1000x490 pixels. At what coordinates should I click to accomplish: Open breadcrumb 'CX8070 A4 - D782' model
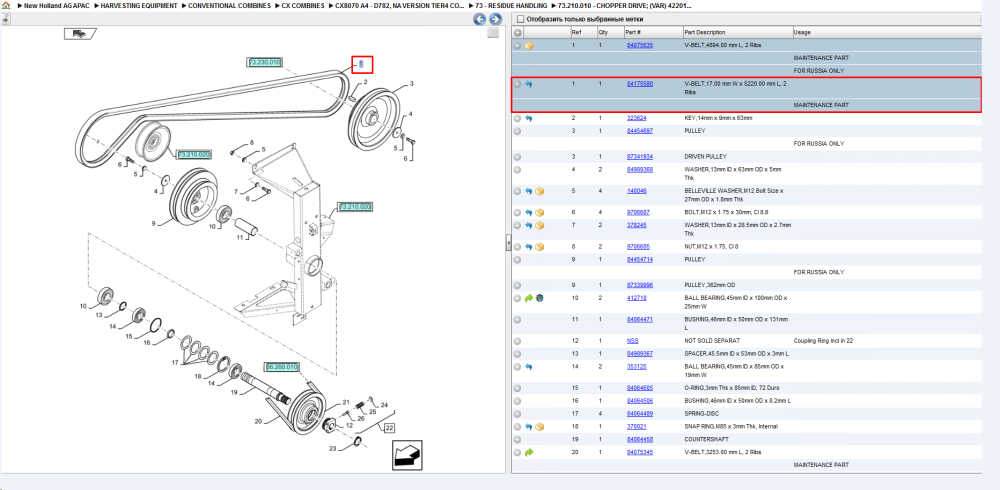point(397,5)
